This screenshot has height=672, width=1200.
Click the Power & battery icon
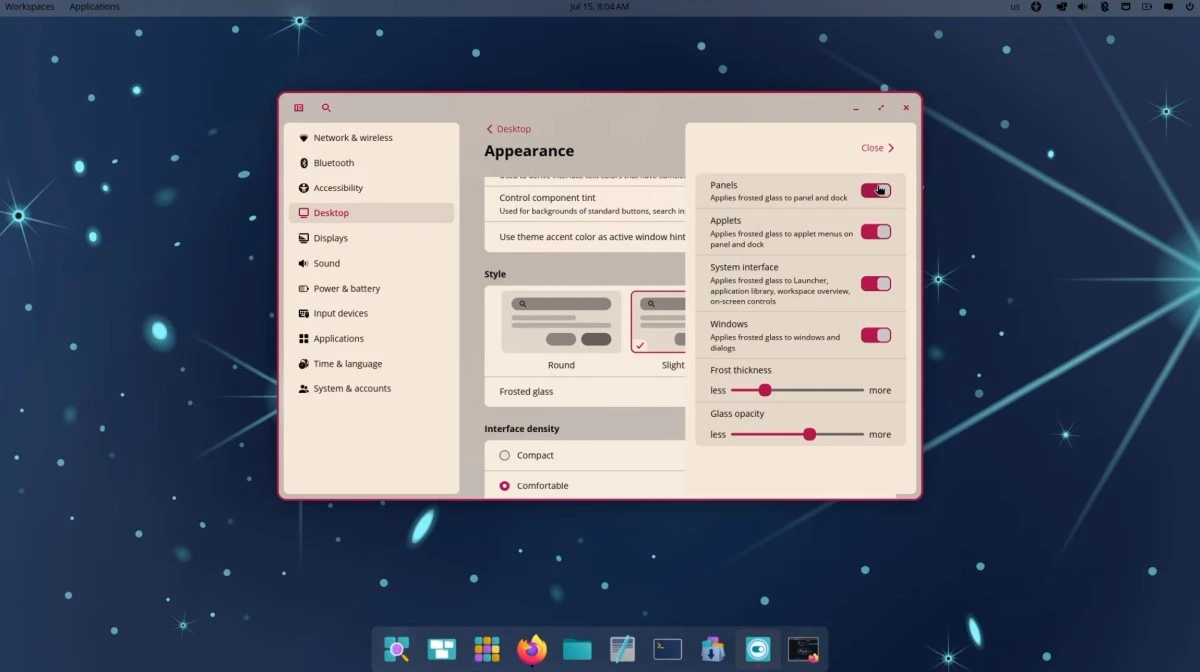point(304,288)
